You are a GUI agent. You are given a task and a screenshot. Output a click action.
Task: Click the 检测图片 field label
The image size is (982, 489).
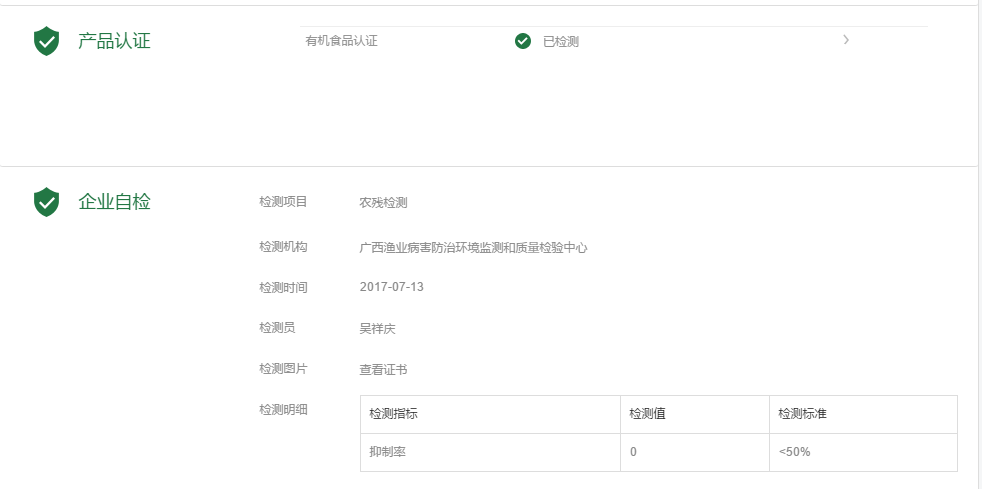[283, 368]
